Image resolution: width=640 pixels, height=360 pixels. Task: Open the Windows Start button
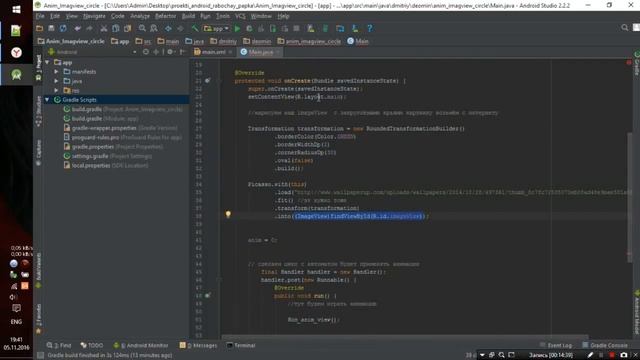tap(16, 9)
